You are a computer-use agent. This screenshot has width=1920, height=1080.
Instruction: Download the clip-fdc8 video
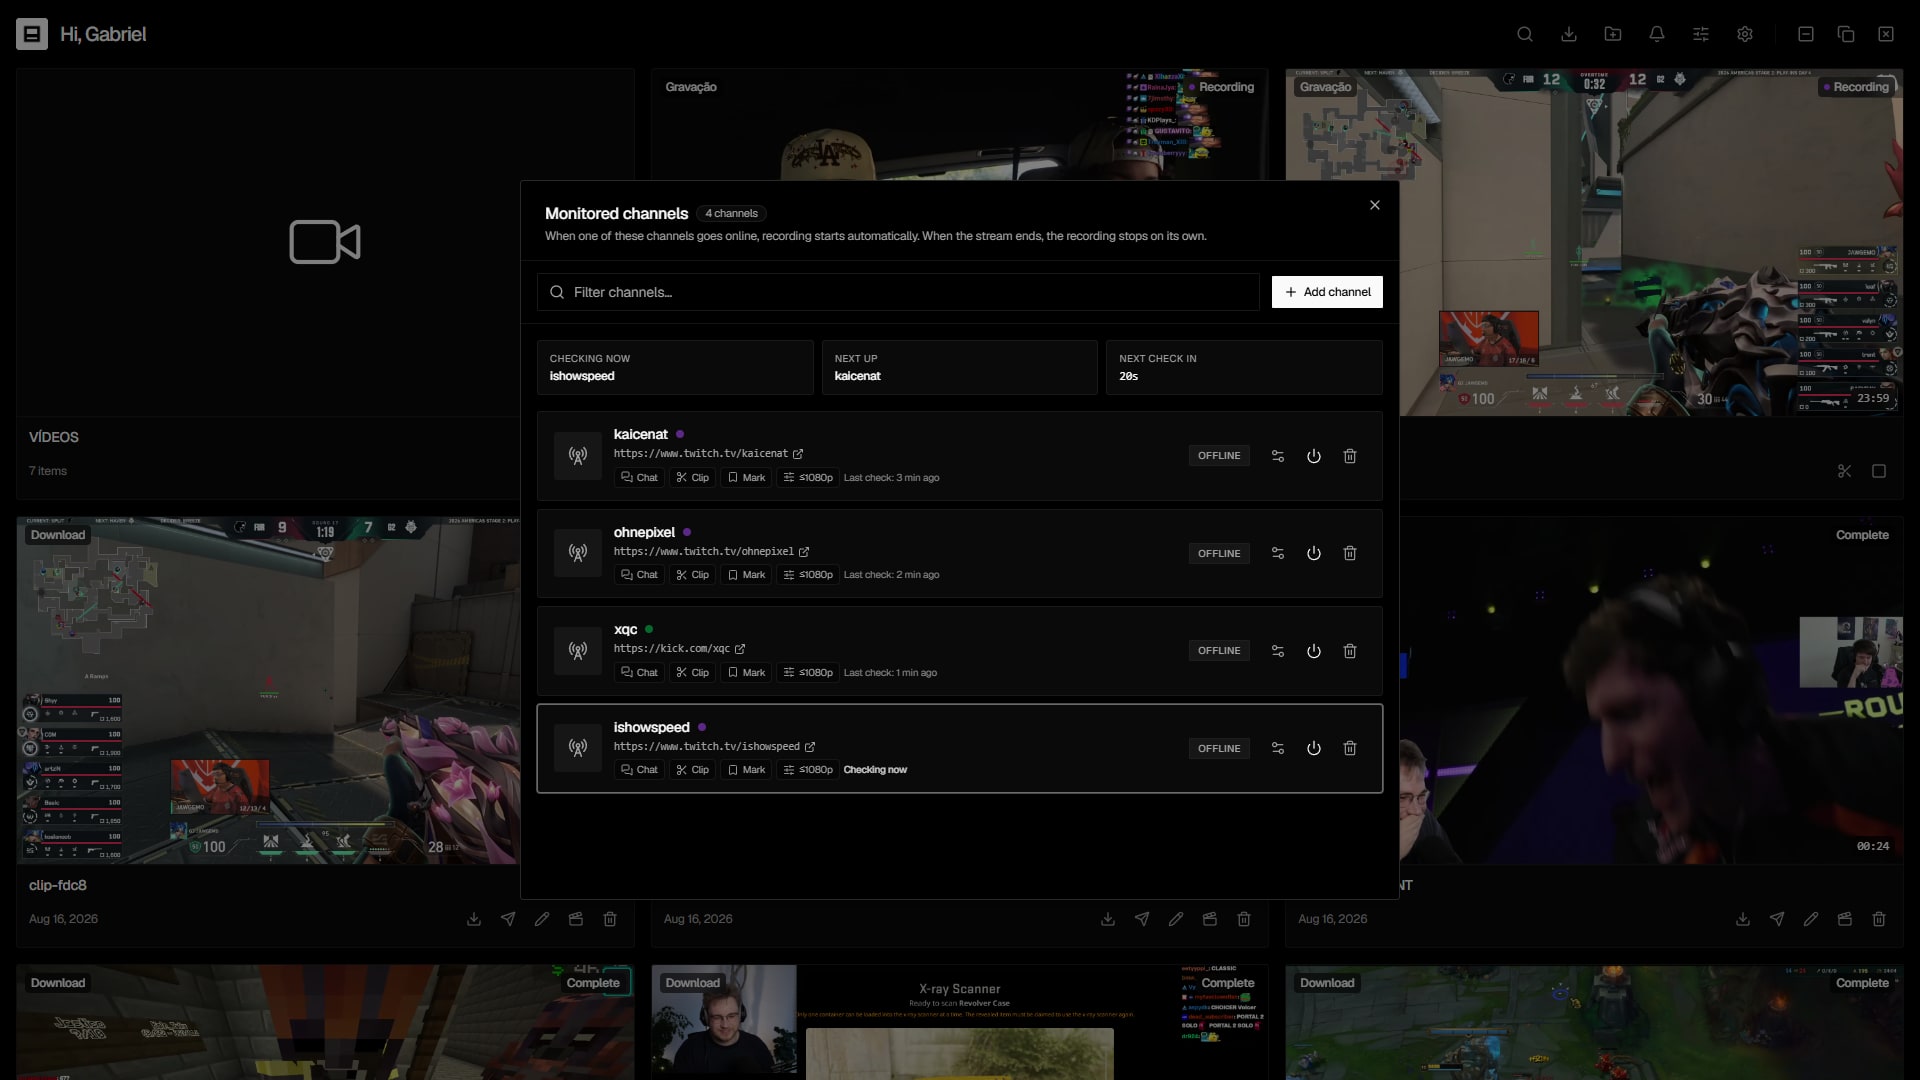click(x=474, y=919)
